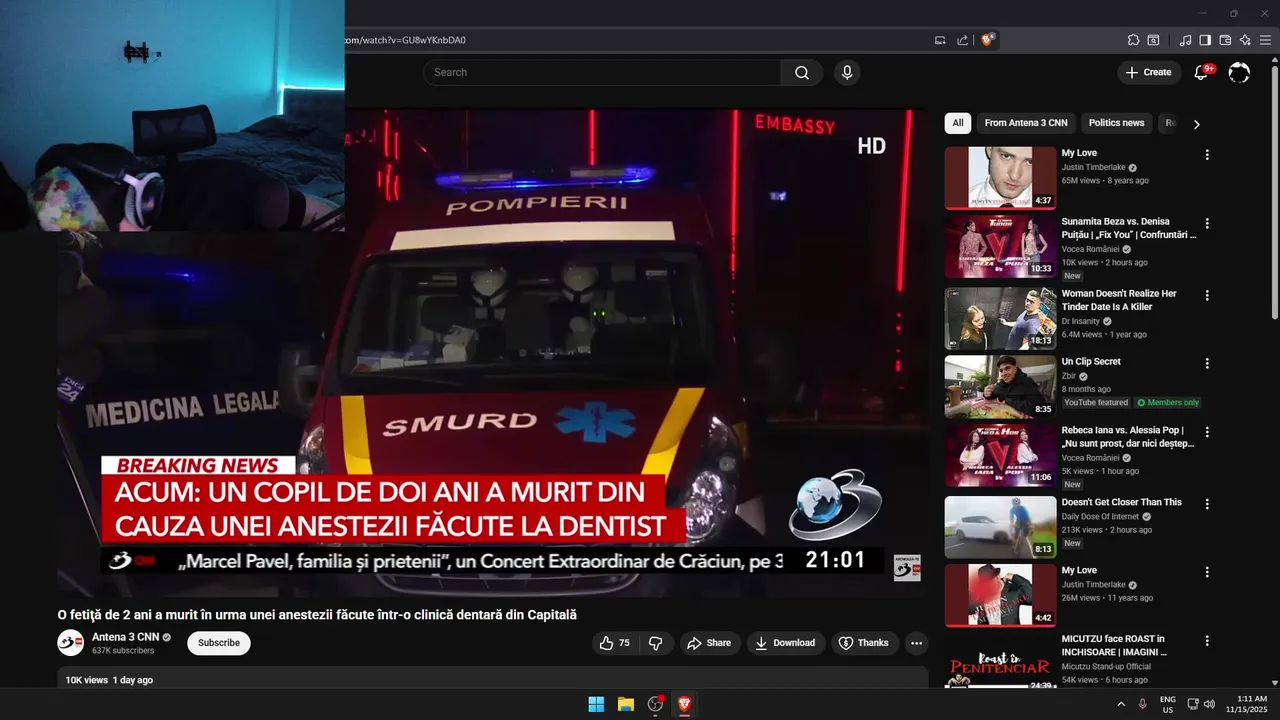The image size is (1280, 720).
Task: Open the Brave hamburger main menu
Action: point(1265,40)
